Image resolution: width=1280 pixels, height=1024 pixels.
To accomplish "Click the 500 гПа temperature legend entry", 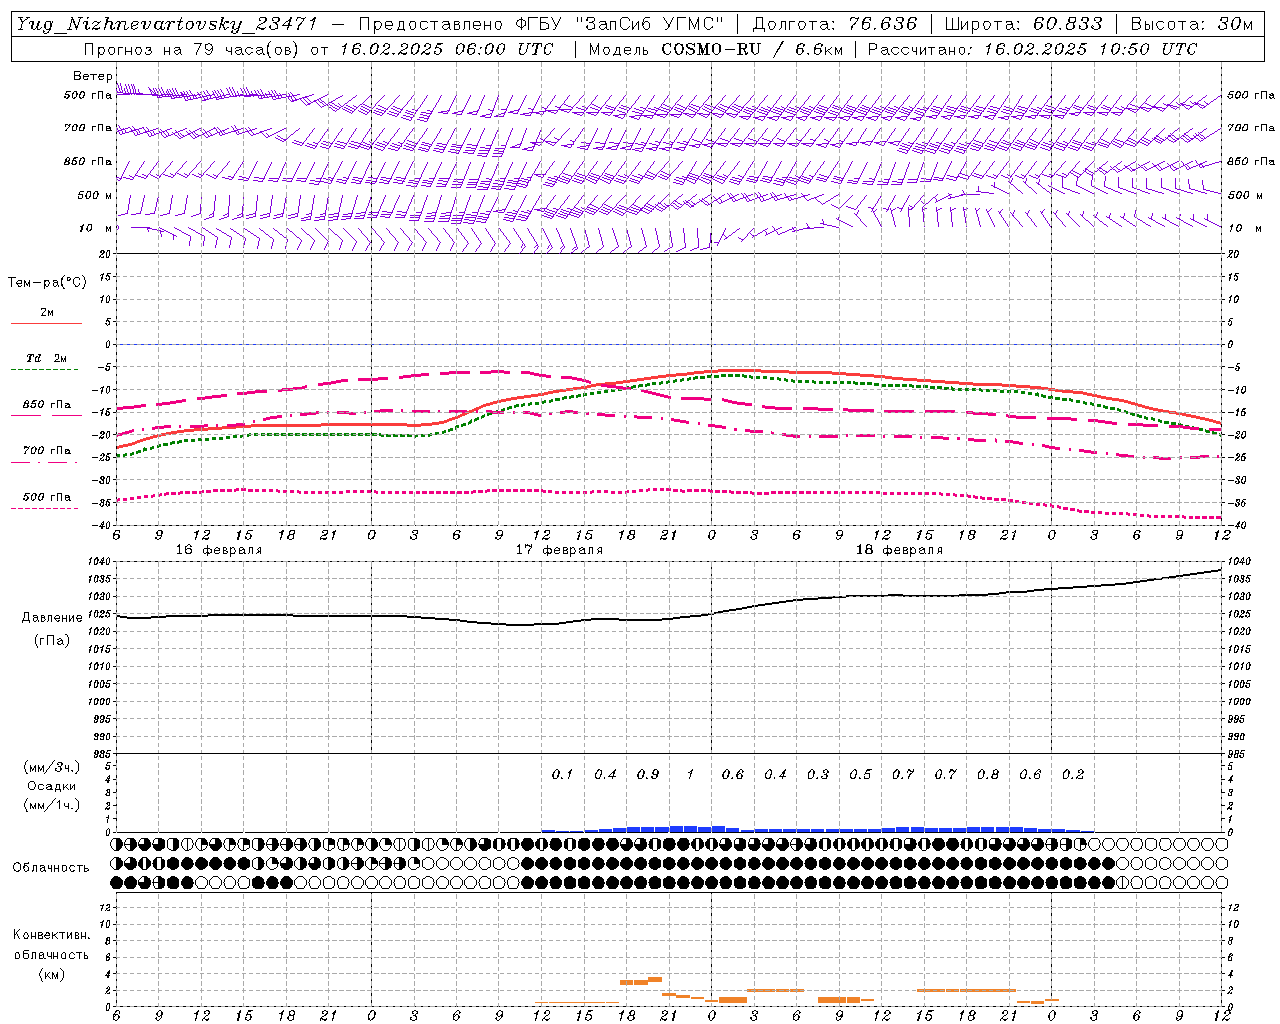I will point(46,500).
